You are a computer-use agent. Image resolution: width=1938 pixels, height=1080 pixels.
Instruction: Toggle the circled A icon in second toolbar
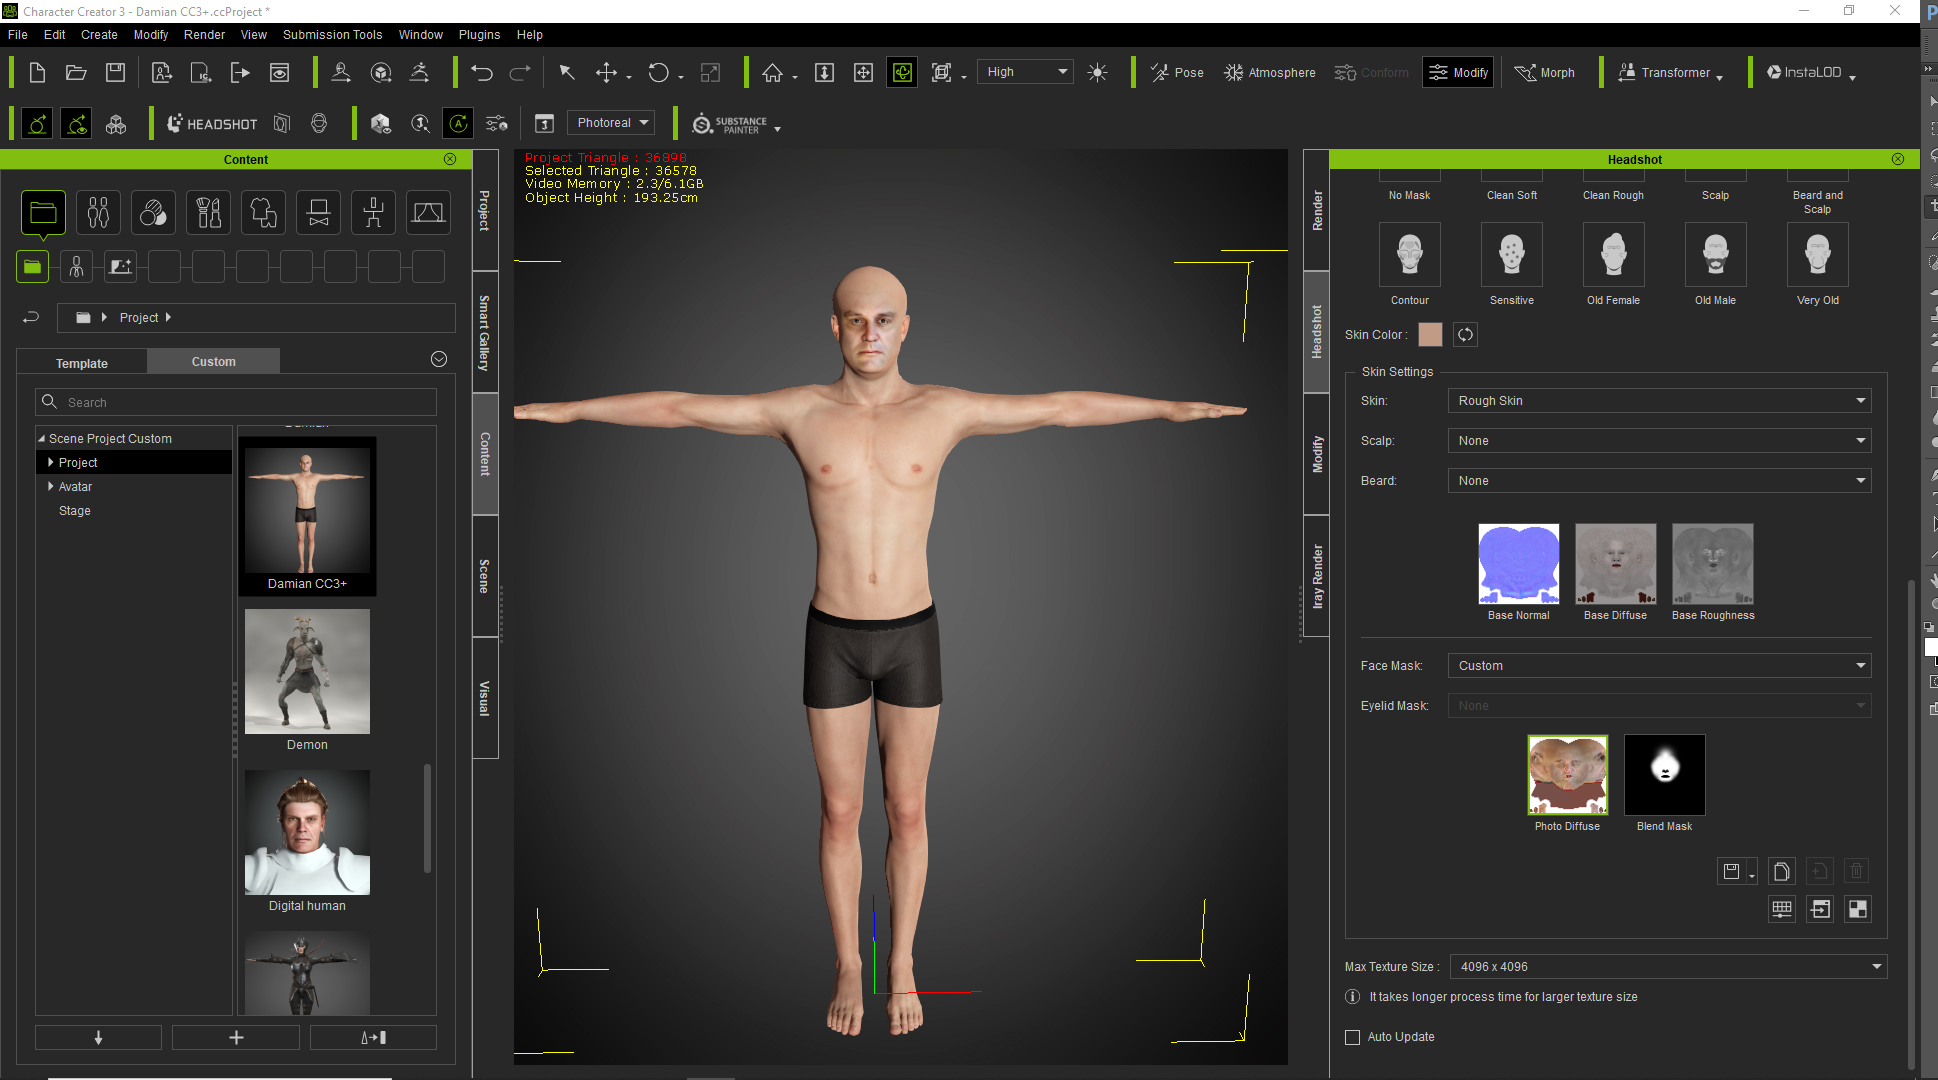point(458,124)
